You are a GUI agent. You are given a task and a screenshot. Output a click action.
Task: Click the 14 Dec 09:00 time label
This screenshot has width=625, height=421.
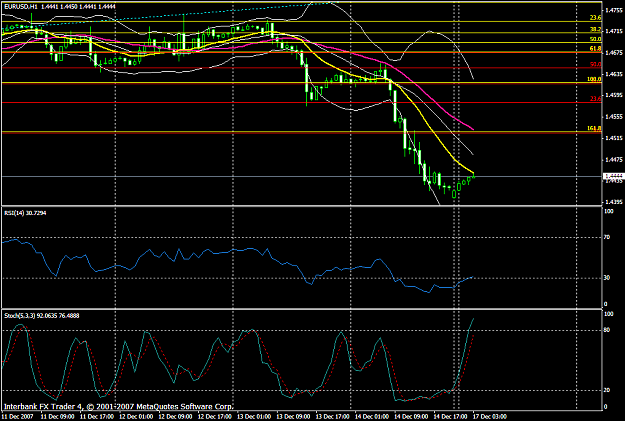[x=410, y=416]
